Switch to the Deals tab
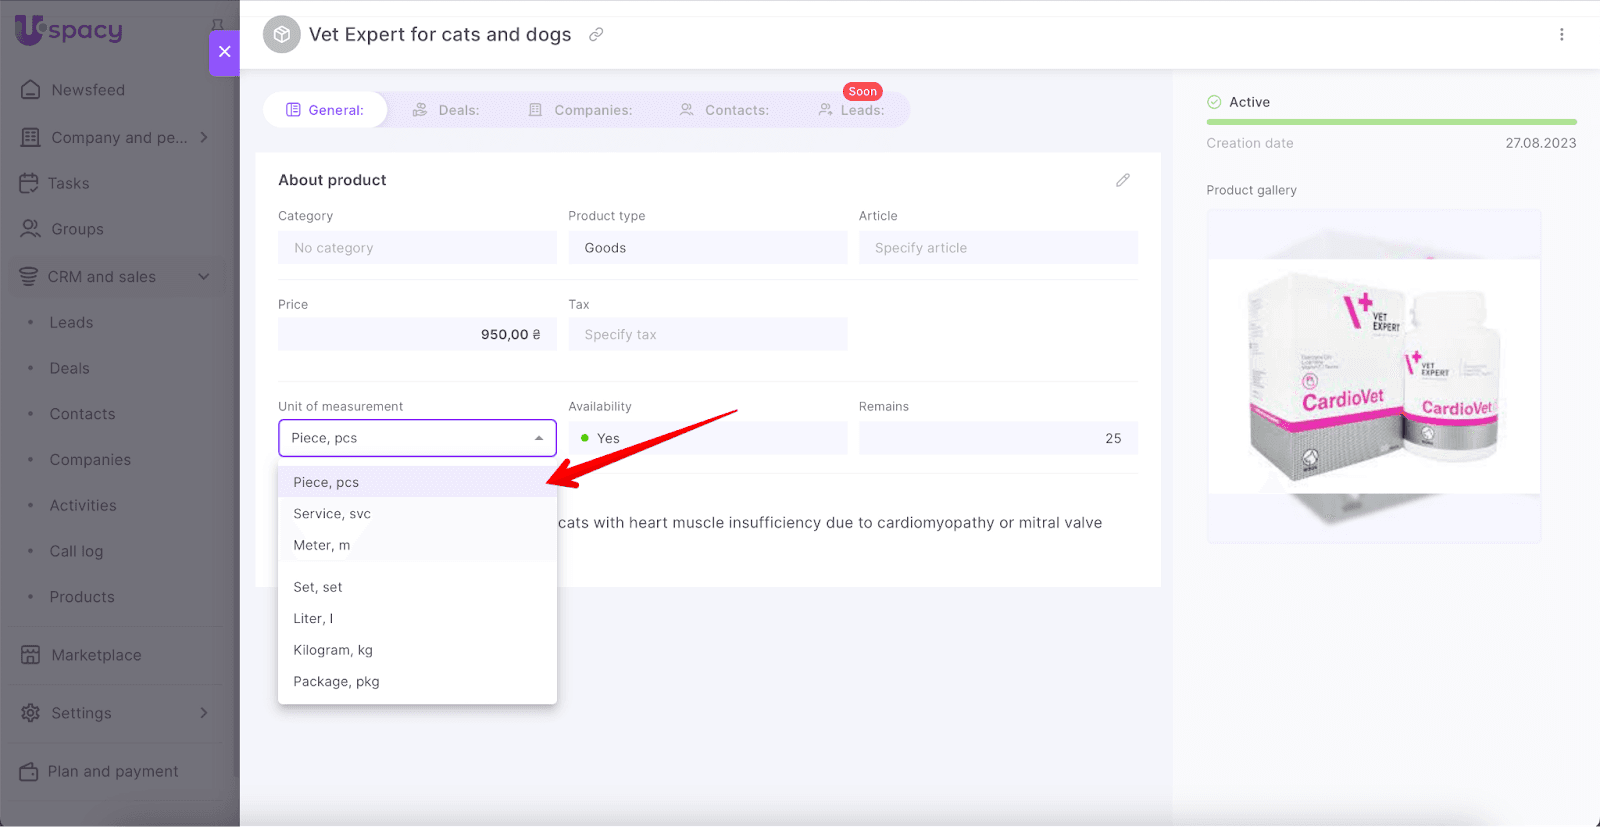This screenshot has height=827, width=1600. coord(446,110)
